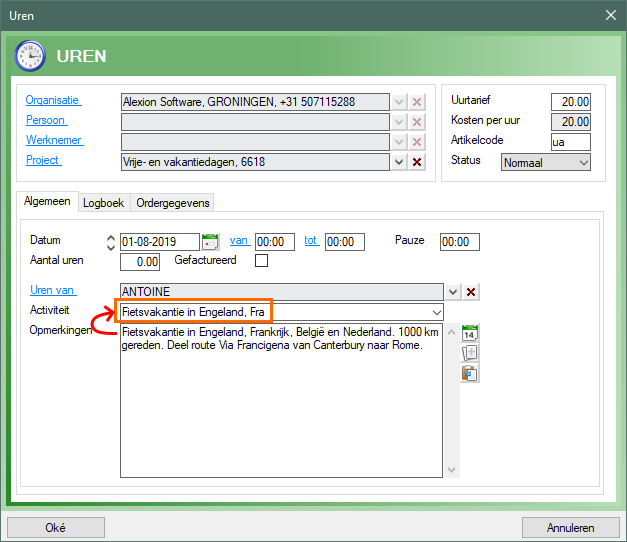Click the Uren van link
Viewport: 627px width, 542px height.
pos(53,290)
